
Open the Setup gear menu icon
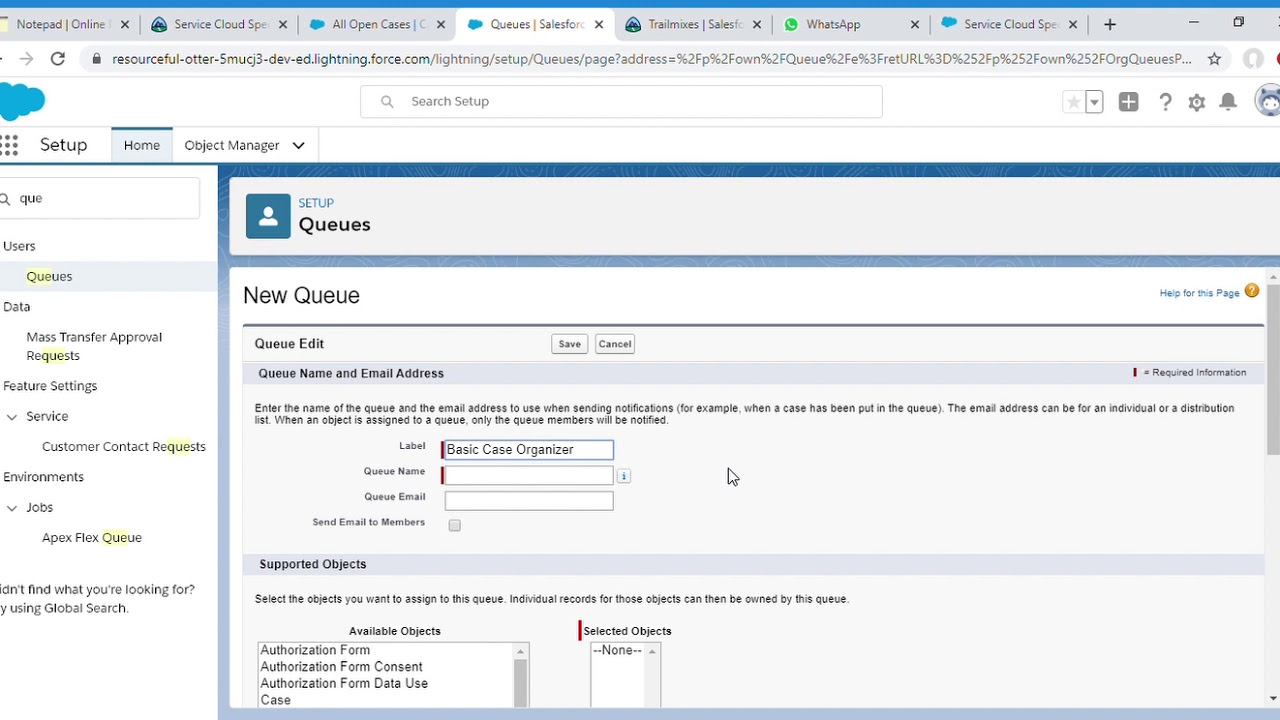pyautogui.click(x=1197, y=102)
